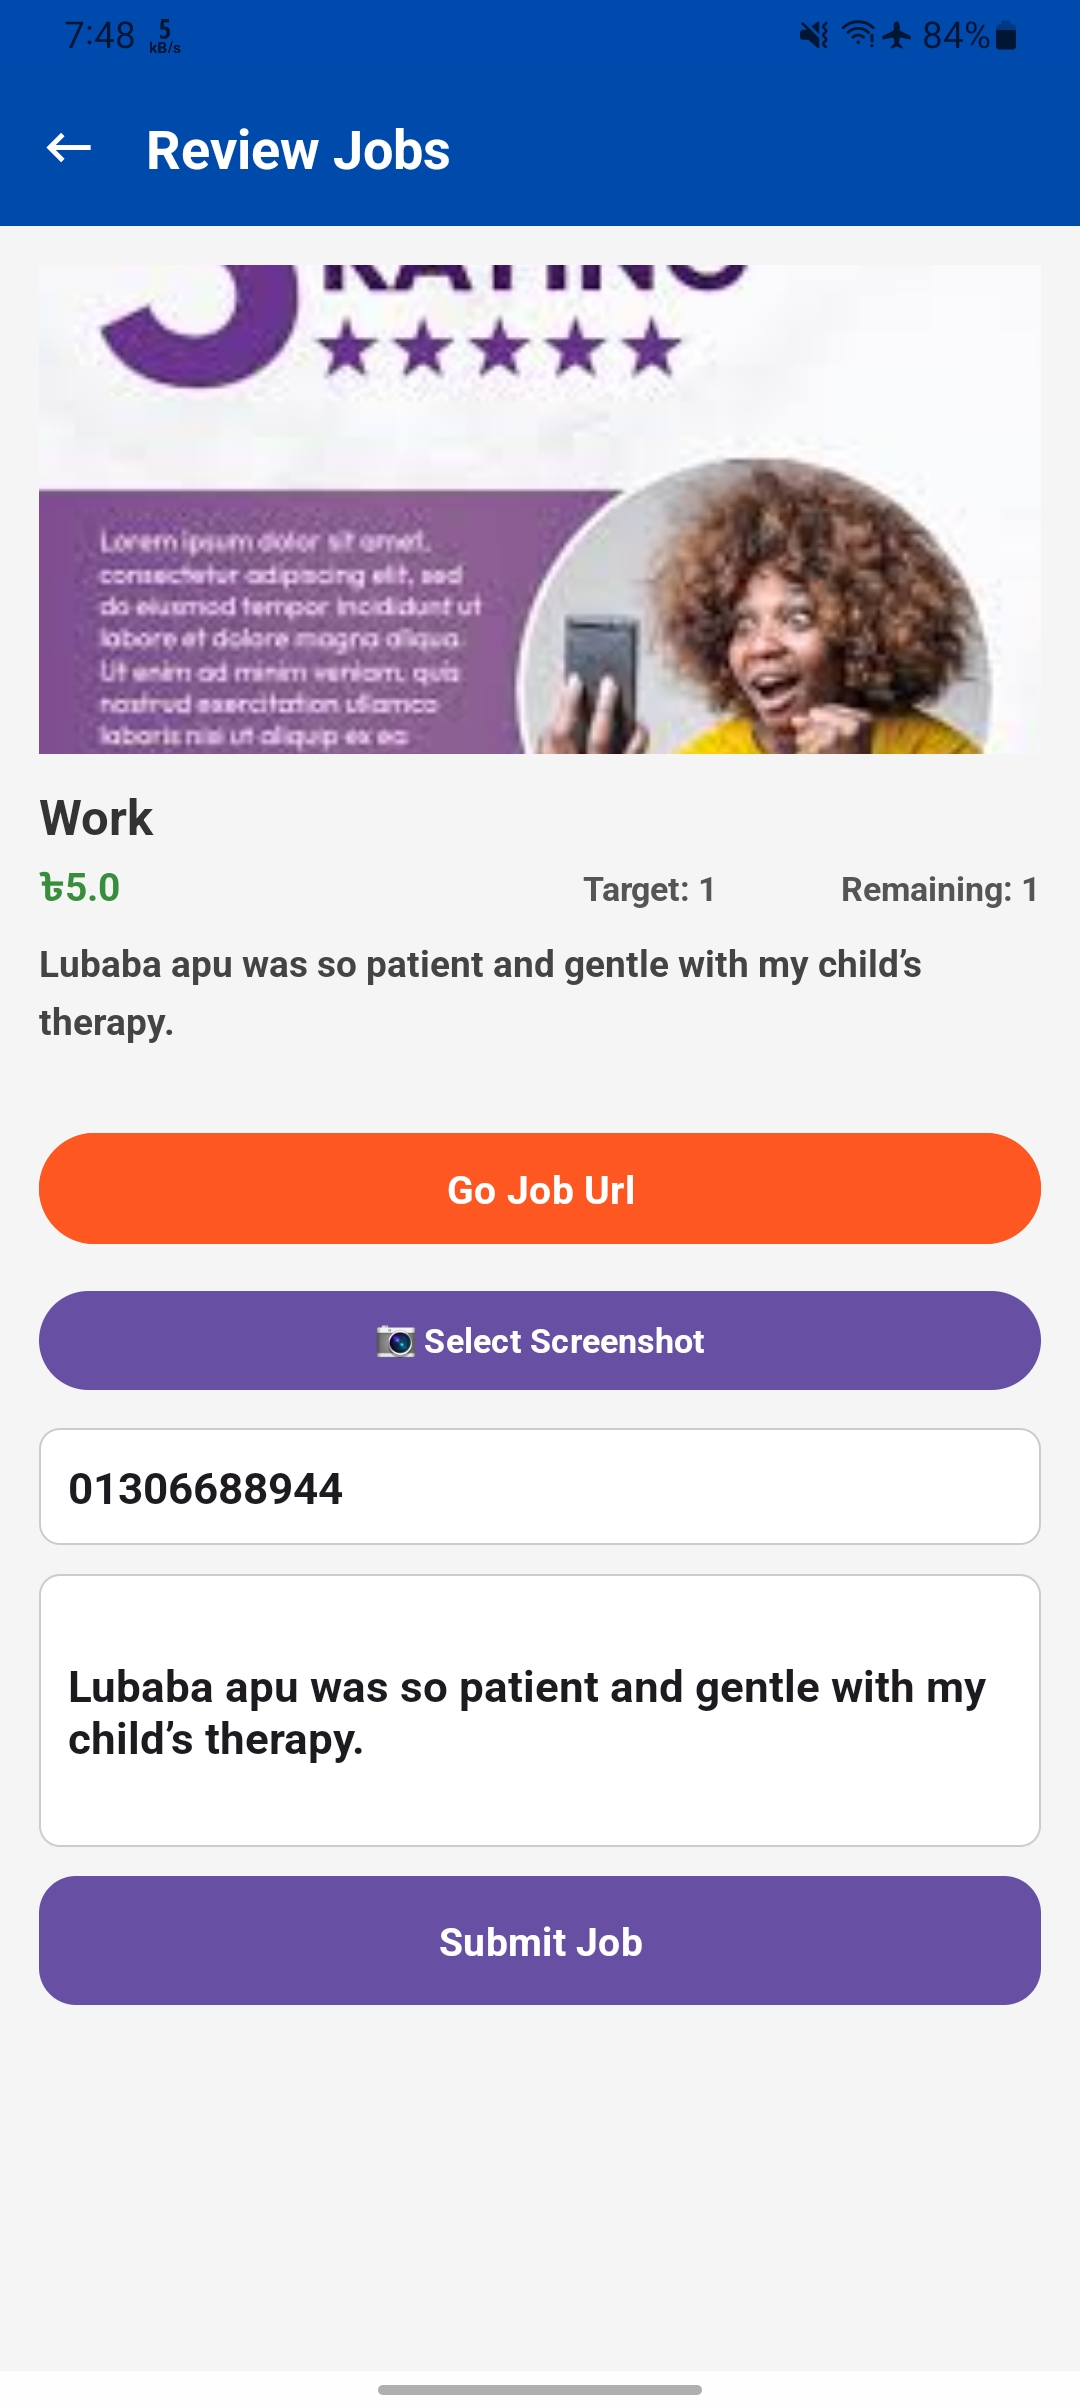Tap the Remaining: 1 label
Screen dimensions: 1080x2408
tap(939, 889)
